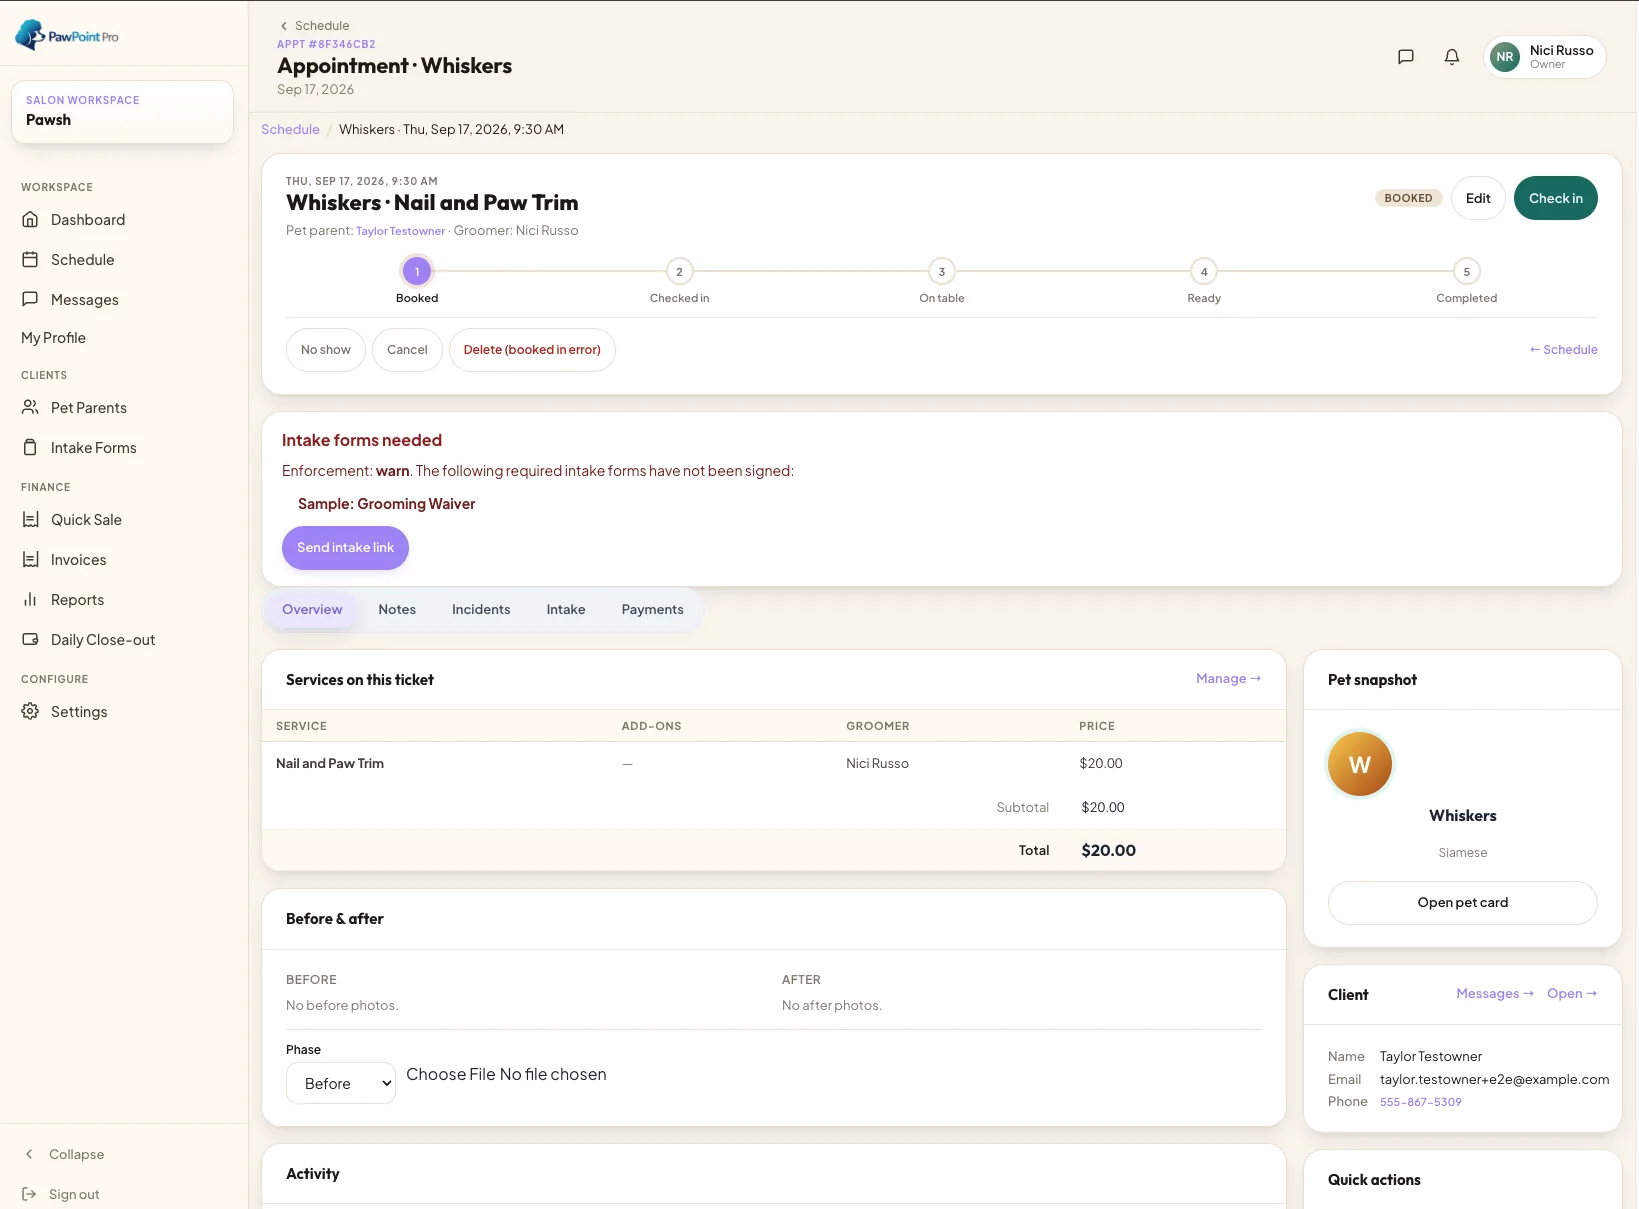The width and height of the screenshot is (1639, 1209).
Task: Switch to the Payments tab
Action: [x=653, y=609]
